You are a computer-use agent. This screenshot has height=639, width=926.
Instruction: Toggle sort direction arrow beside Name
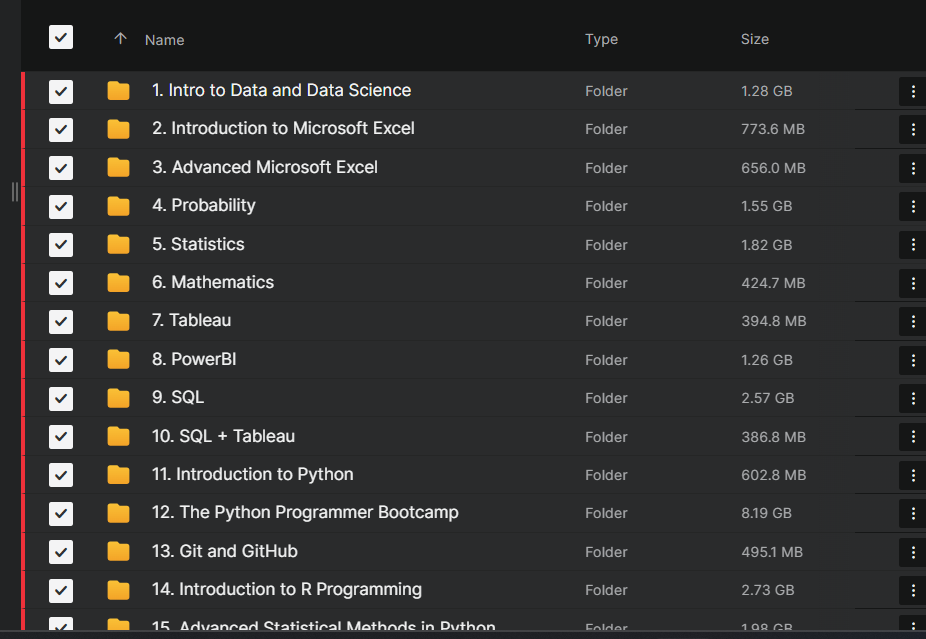[121, 39]
